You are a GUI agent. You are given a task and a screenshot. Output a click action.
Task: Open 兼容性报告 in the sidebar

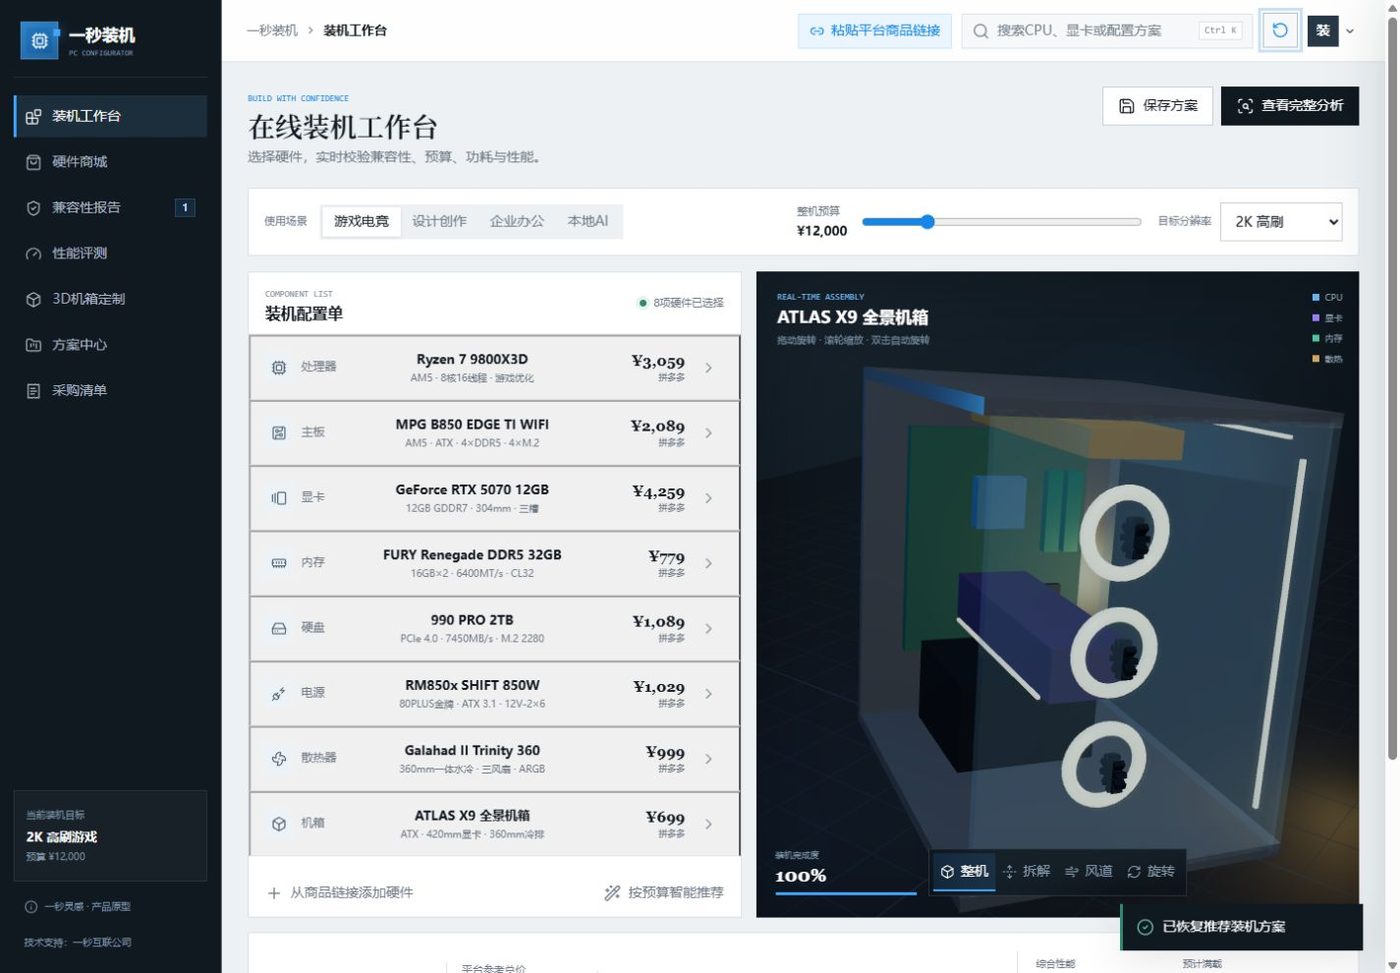click(x=111, y=208)
